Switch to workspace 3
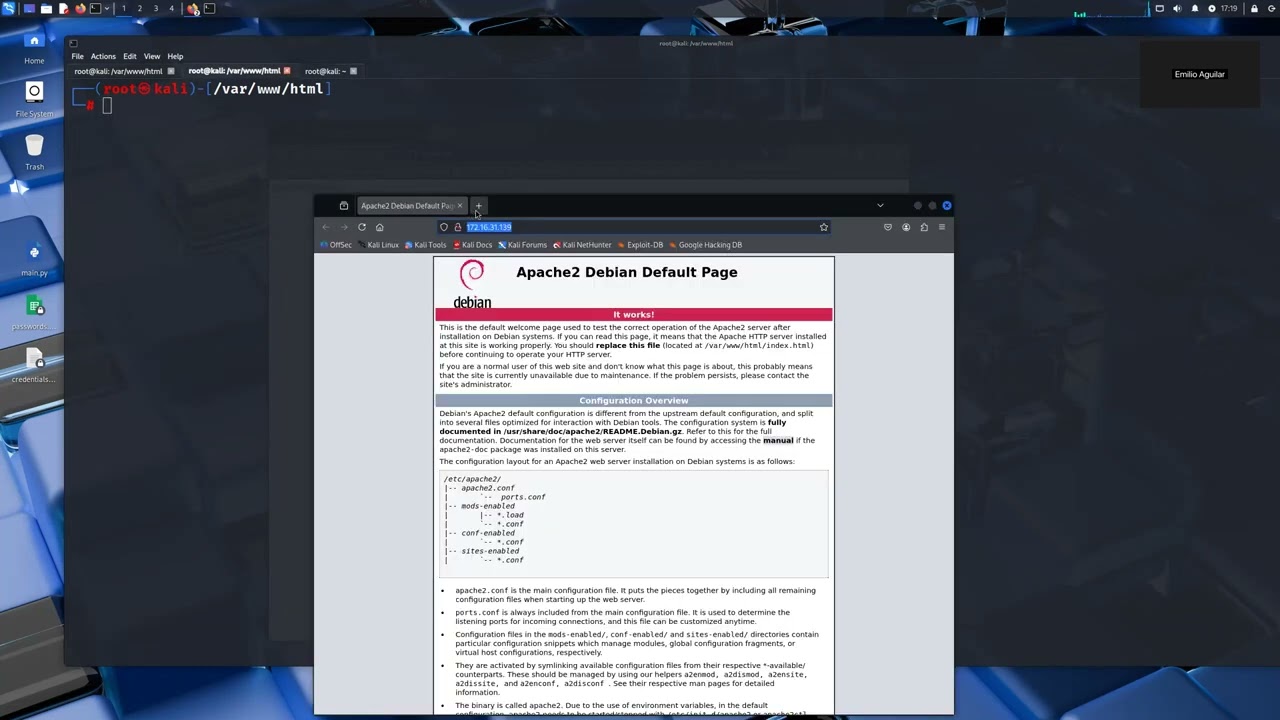This screenshot has height=720, width=1280. click(156, 8)
